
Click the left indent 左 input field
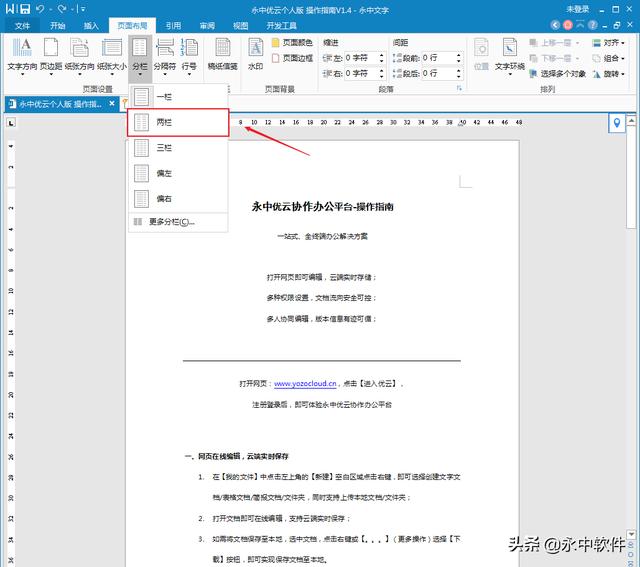click(x=360, y=58)
